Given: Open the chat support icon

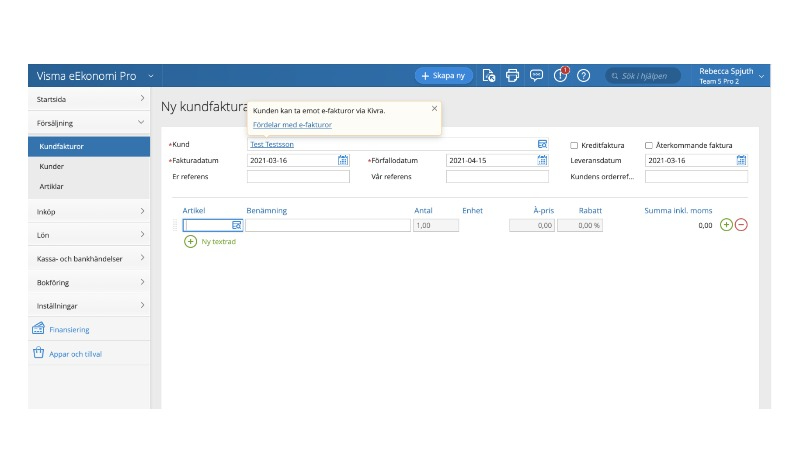Looking at the screenshot, I should [536, 75].
